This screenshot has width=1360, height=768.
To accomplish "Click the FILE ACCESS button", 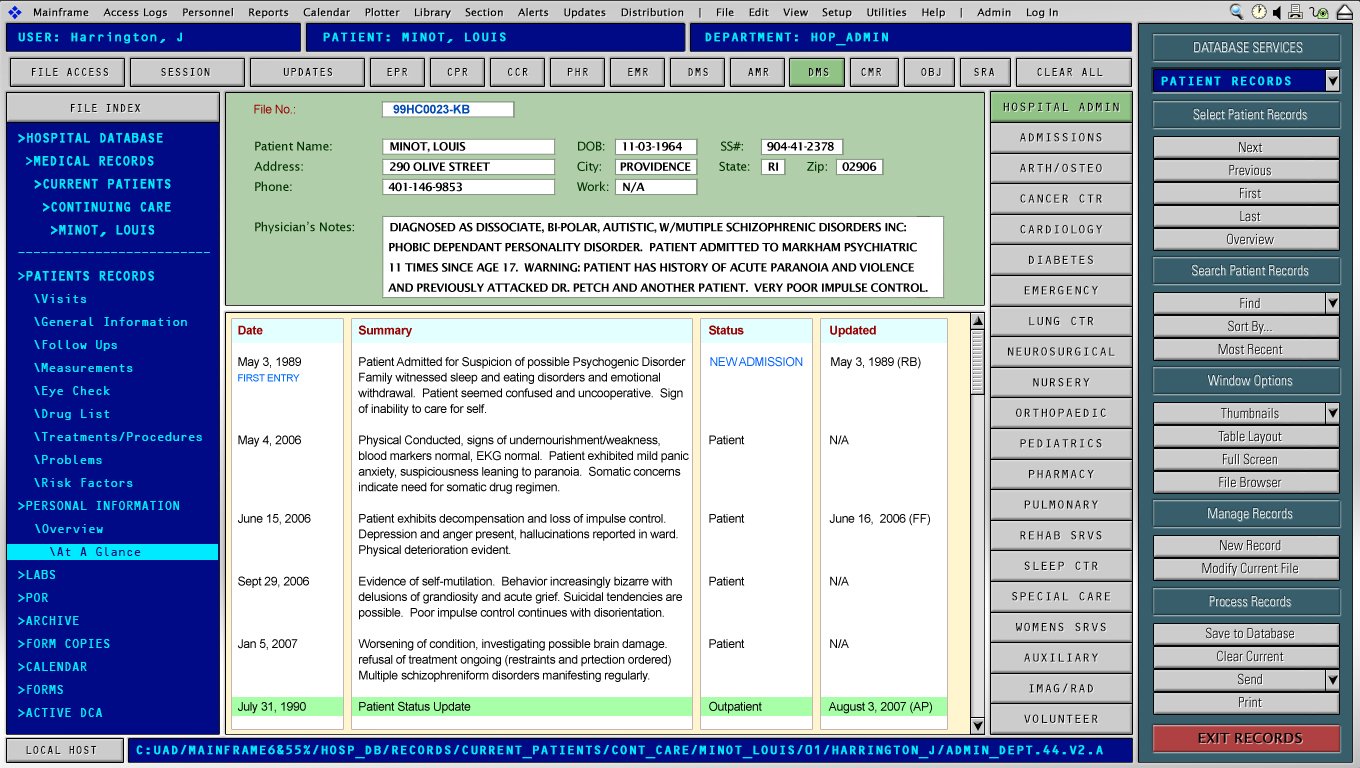I will (x=67, y=72).
